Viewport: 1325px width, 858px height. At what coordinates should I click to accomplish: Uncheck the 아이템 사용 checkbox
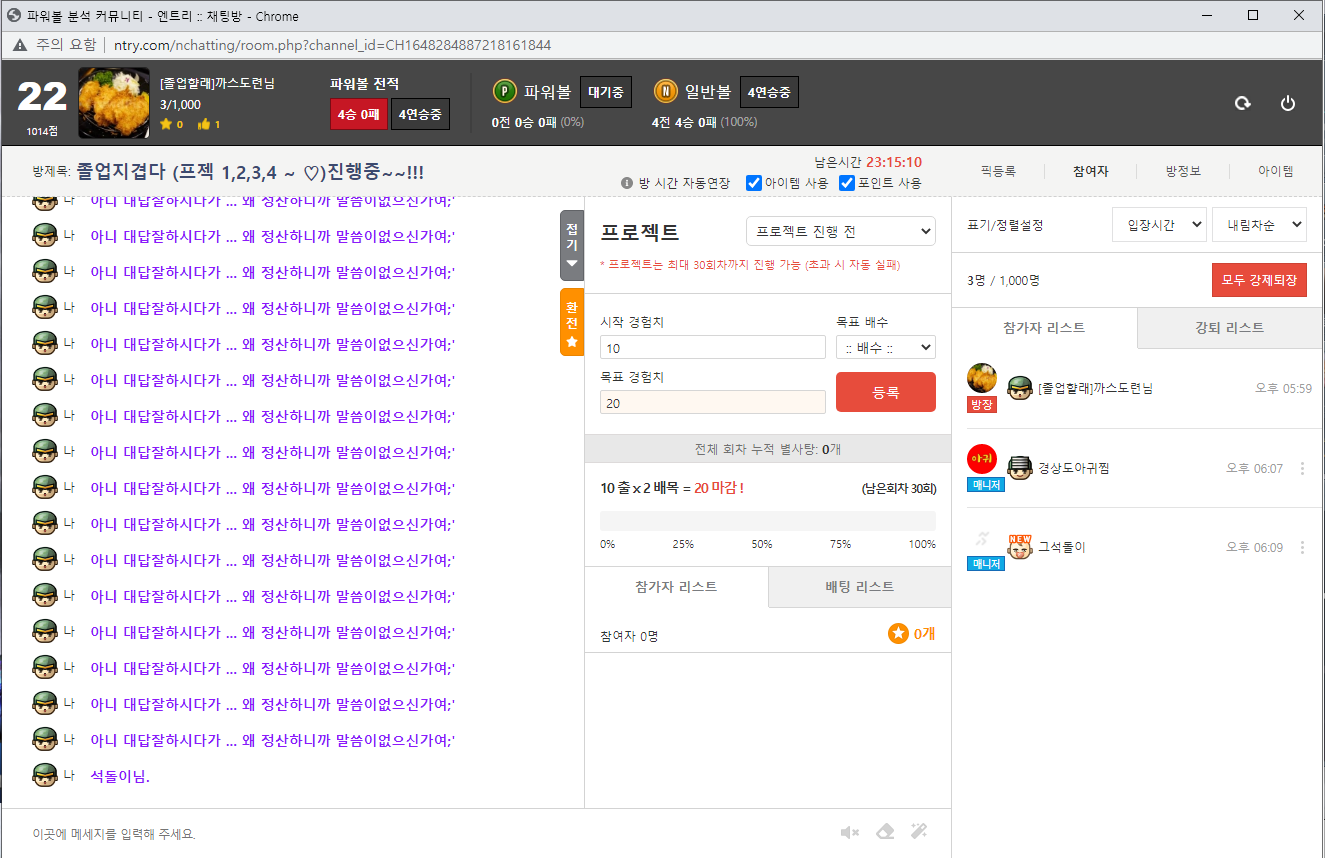click(x=754, y=183)
